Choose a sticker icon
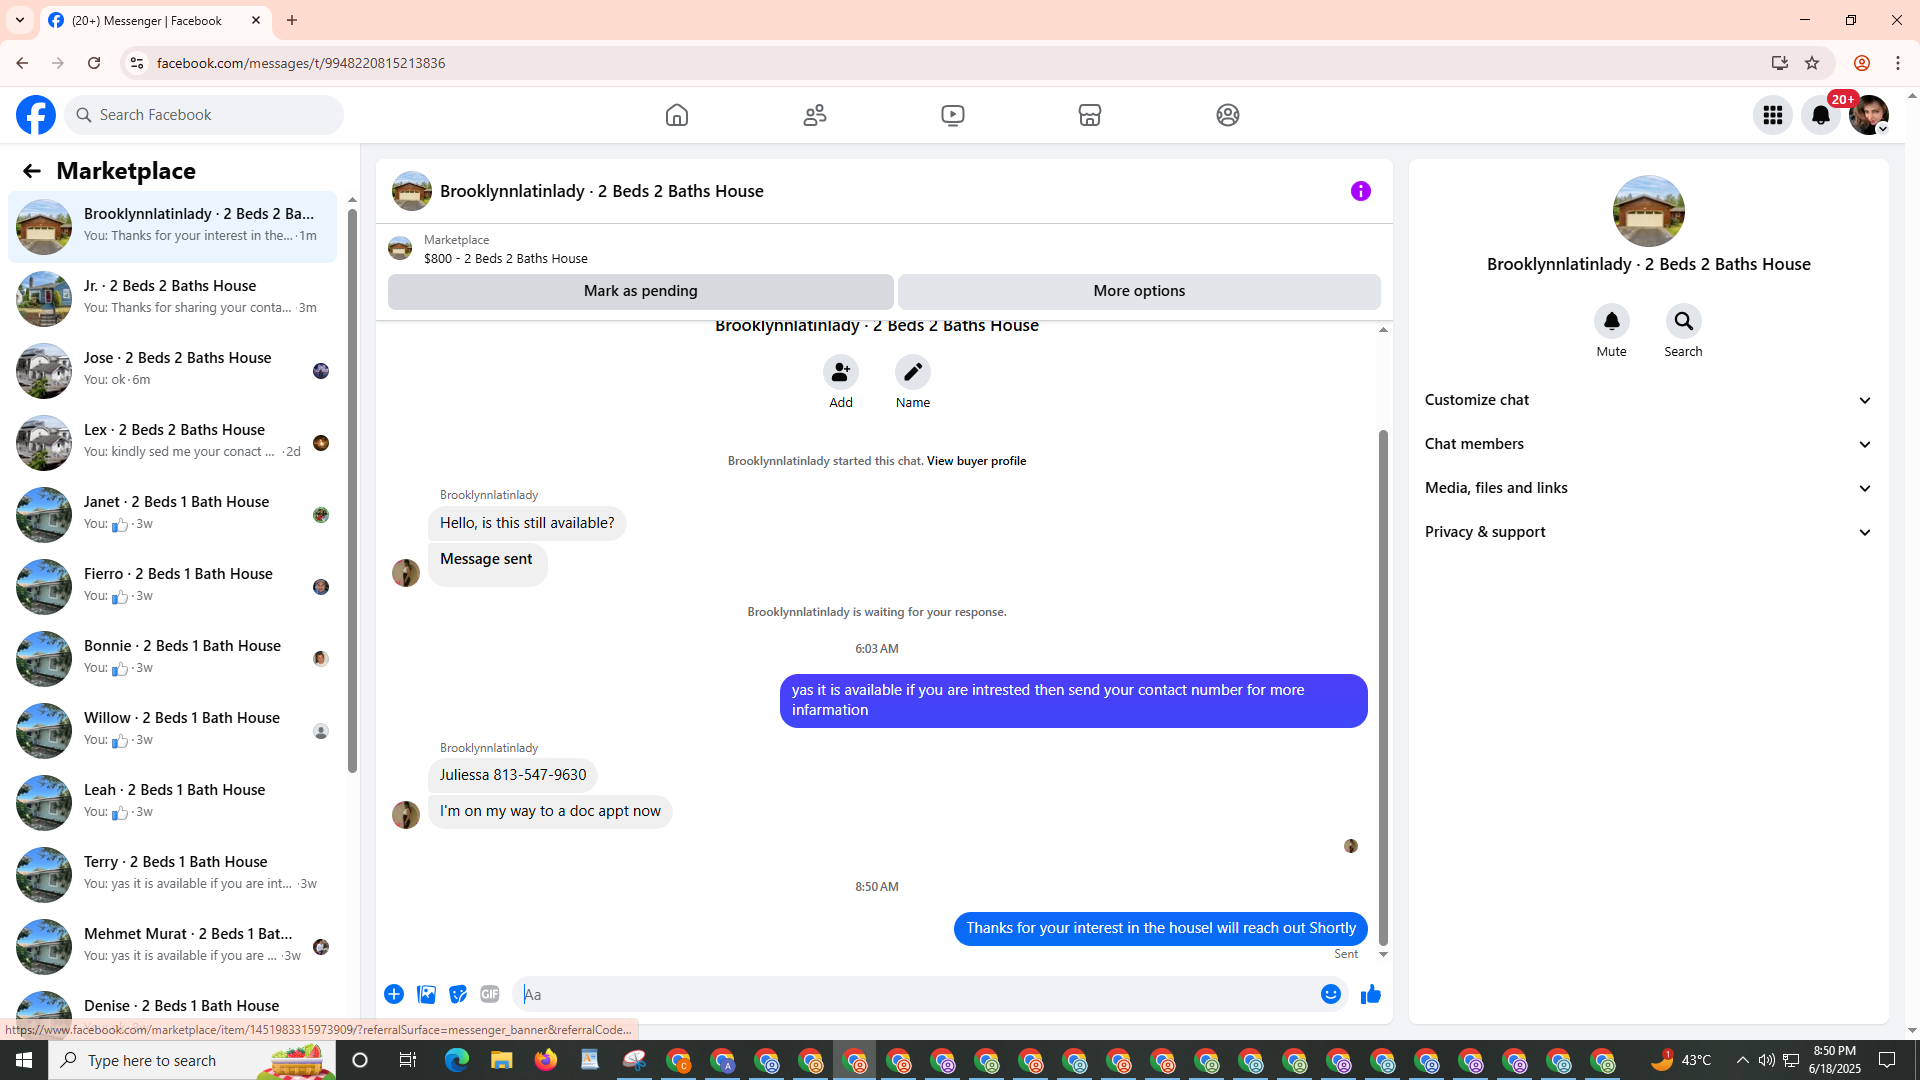 458,994
